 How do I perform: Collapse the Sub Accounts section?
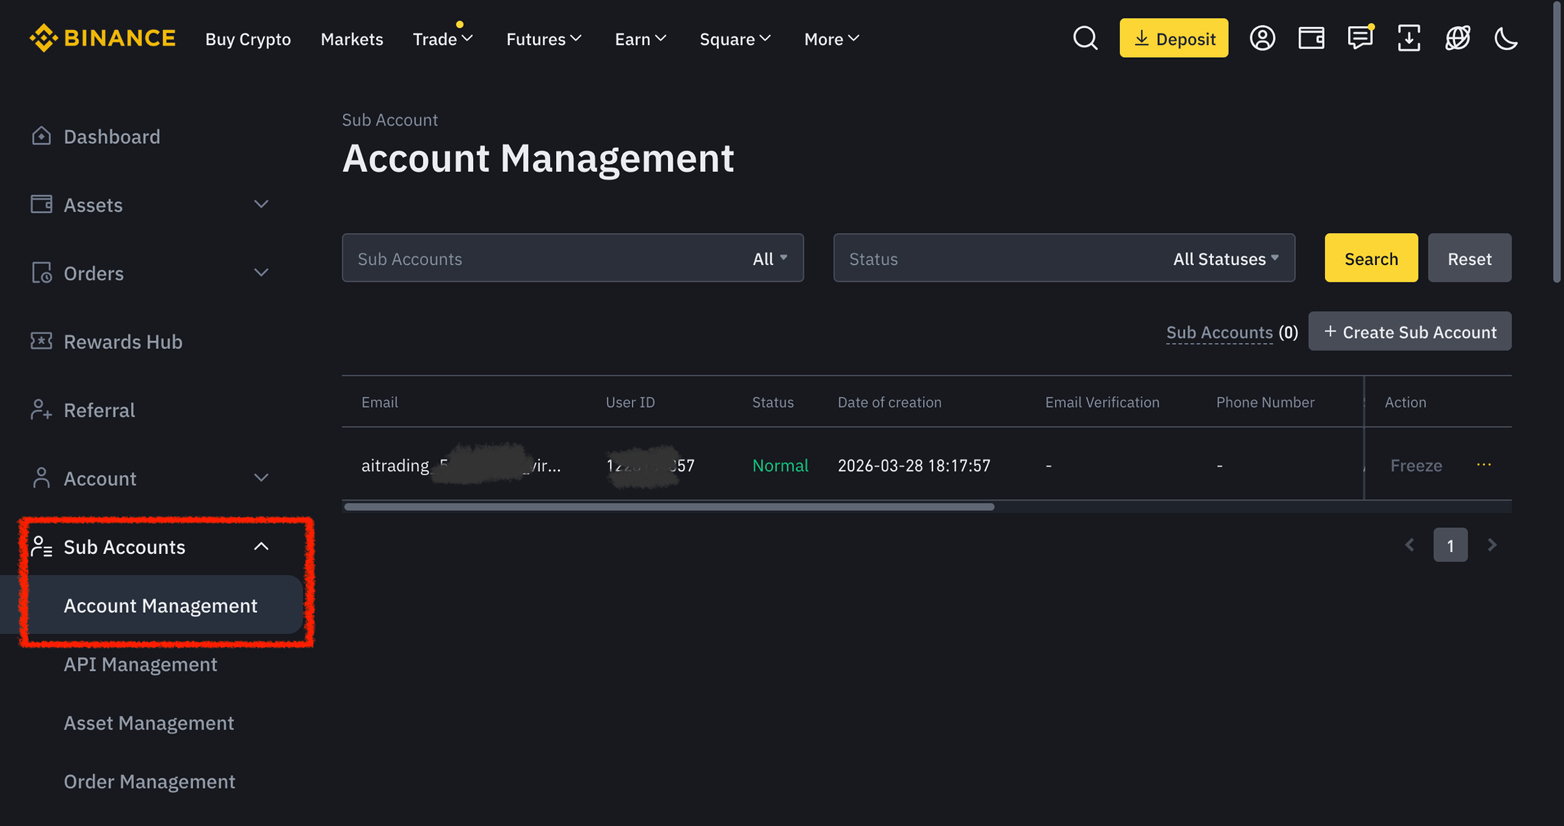click(x=261, y=546)
